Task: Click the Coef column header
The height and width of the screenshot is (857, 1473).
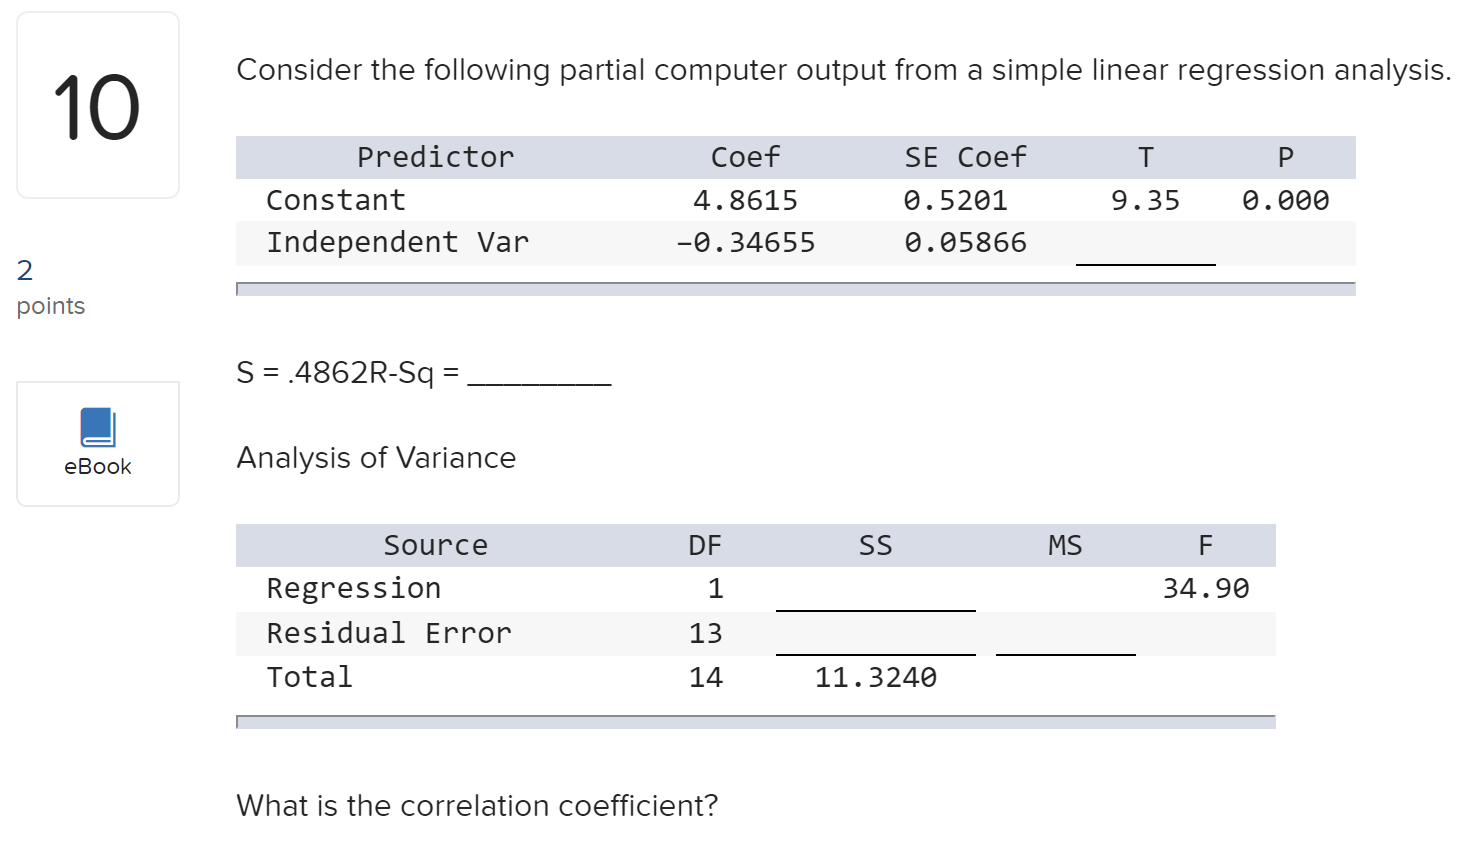Action: tap(745, 157)
